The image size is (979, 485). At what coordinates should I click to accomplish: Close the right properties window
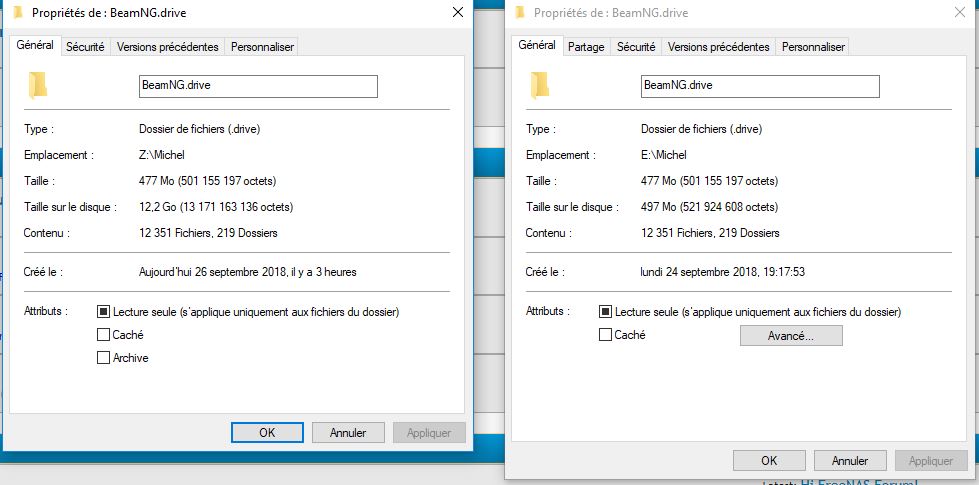(960, 12)
